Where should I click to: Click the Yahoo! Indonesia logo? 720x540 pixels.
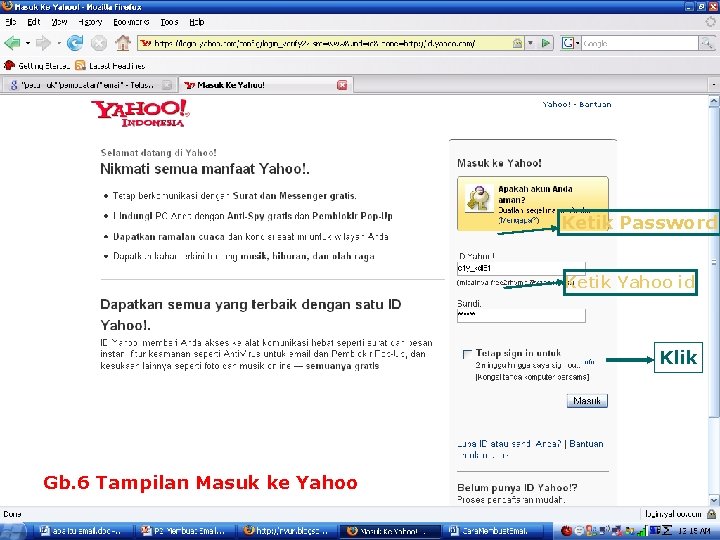pos(140,113)
